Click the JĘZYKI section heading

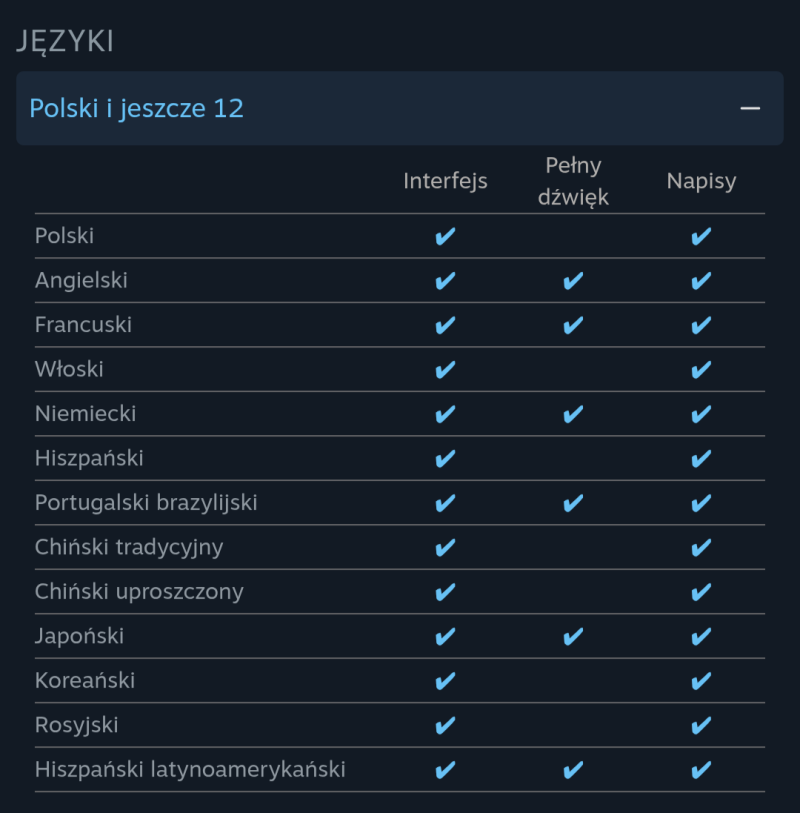click(65, 41)
